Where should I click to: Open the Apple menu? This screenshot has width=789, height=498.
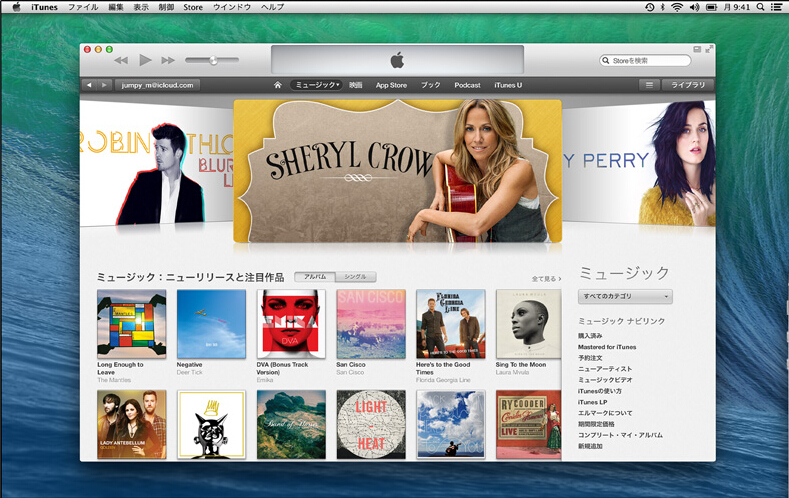(x=16, y=7)
